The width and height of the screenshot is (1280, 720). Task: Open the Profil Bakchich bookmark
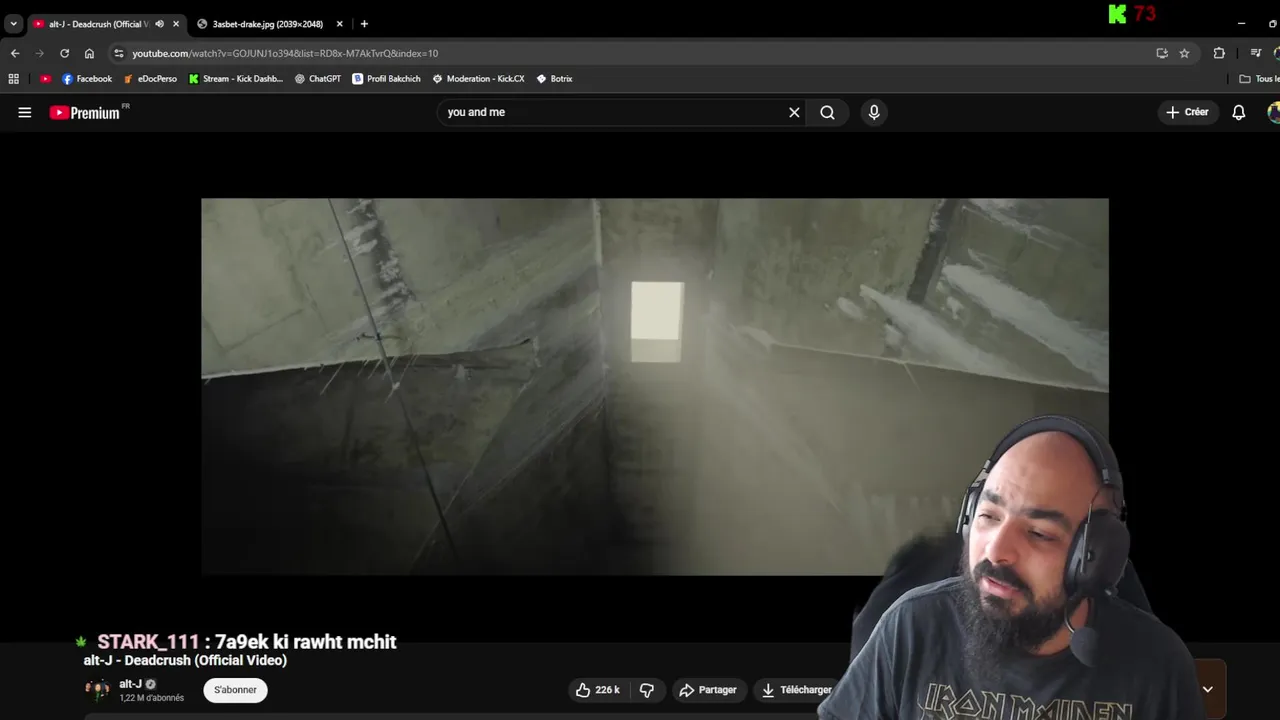coord(386,79)
